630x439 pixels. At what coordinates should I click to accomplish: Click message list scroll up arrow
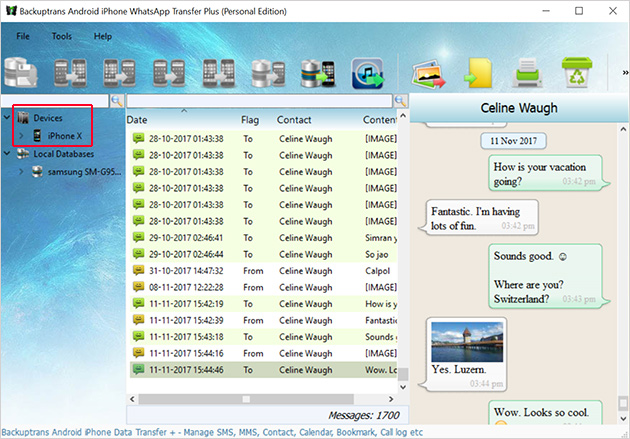(x=403, y=116)
